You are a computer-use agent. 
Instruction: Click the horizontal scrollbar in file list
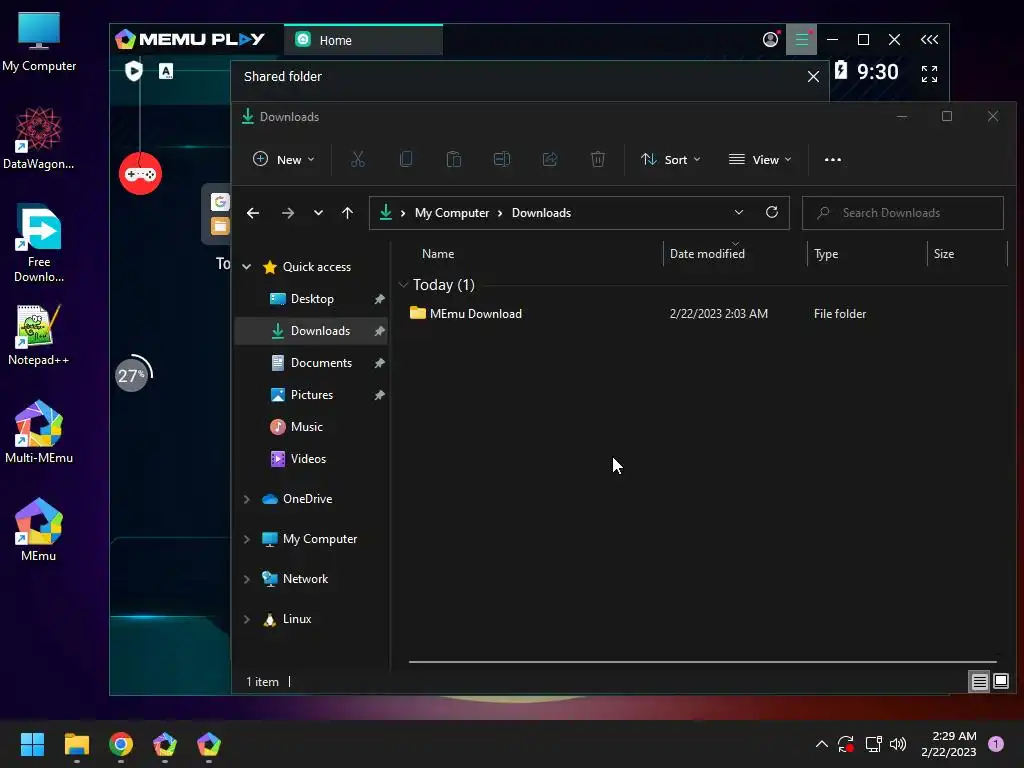coord(703,662)
